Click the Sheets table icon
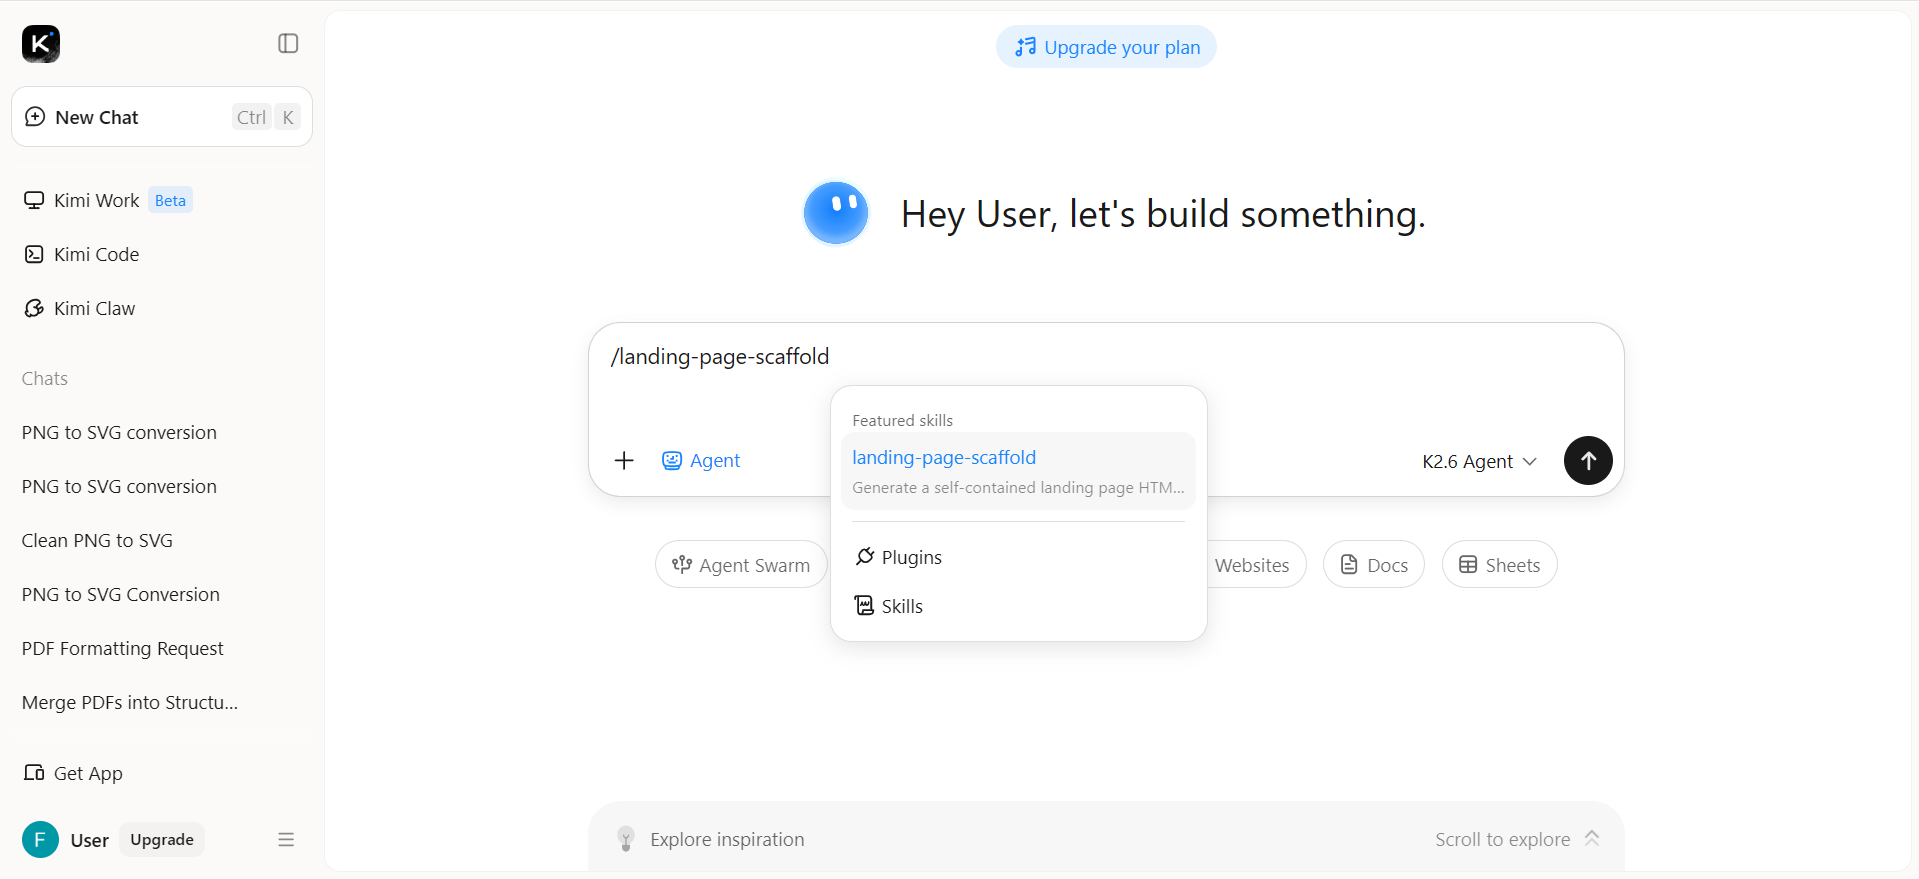Screen dimensions: 1919x879 pos(1468,564)
